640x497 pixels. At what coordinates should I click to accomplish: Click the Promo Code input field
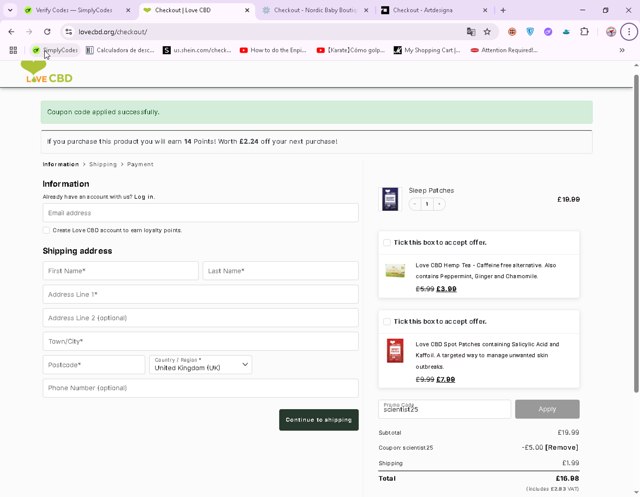pyautogui.click(x=444, y=409)
